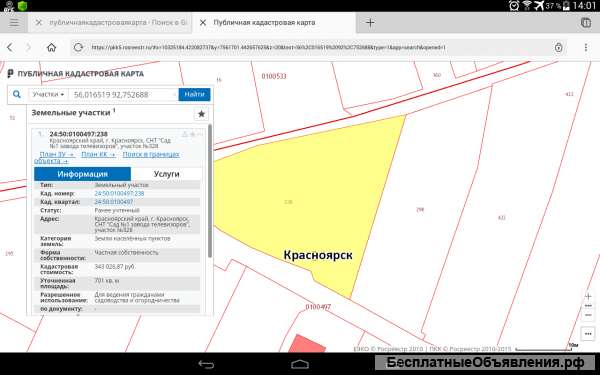Go forward with the browser forward arrow
This screenshot has width=600, height=375.
pos(29,47)
